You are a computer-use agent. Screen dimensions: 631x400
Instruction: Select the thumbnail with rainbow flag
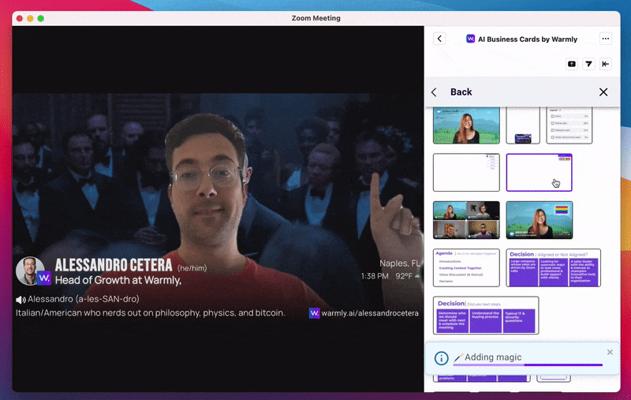point(539,220)
